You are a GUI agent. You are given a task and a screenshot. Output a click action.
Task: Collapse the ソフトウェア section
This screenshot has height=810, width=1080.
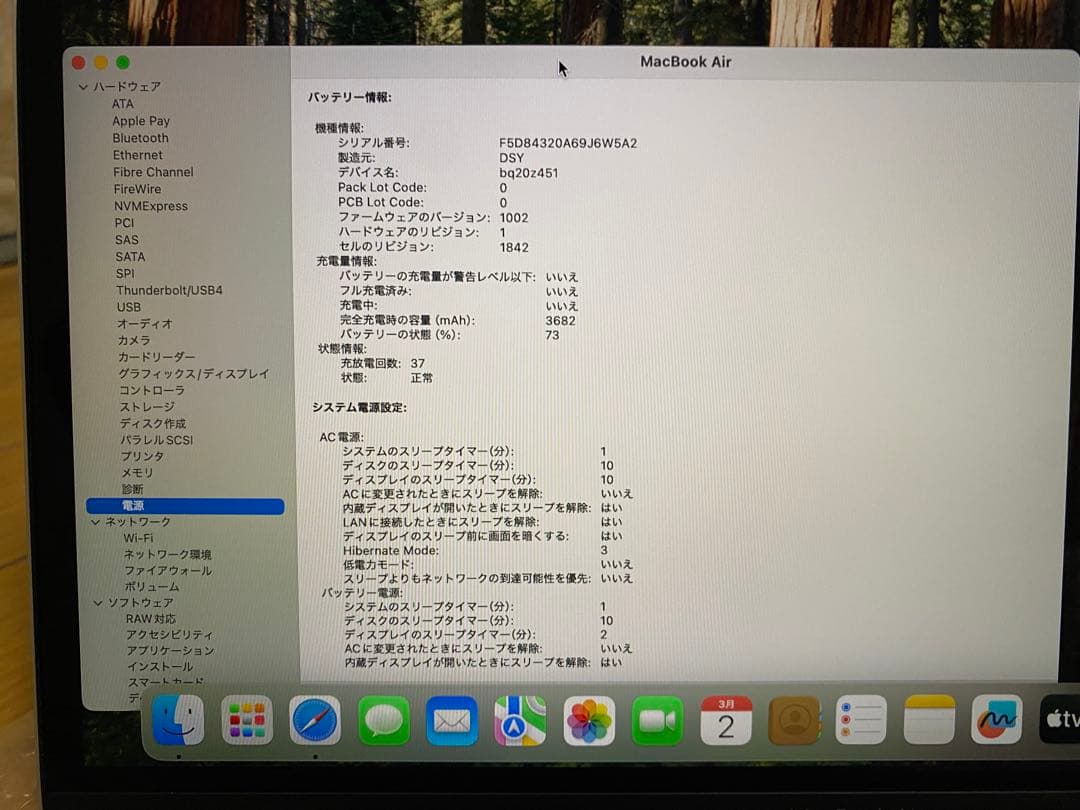97,603
